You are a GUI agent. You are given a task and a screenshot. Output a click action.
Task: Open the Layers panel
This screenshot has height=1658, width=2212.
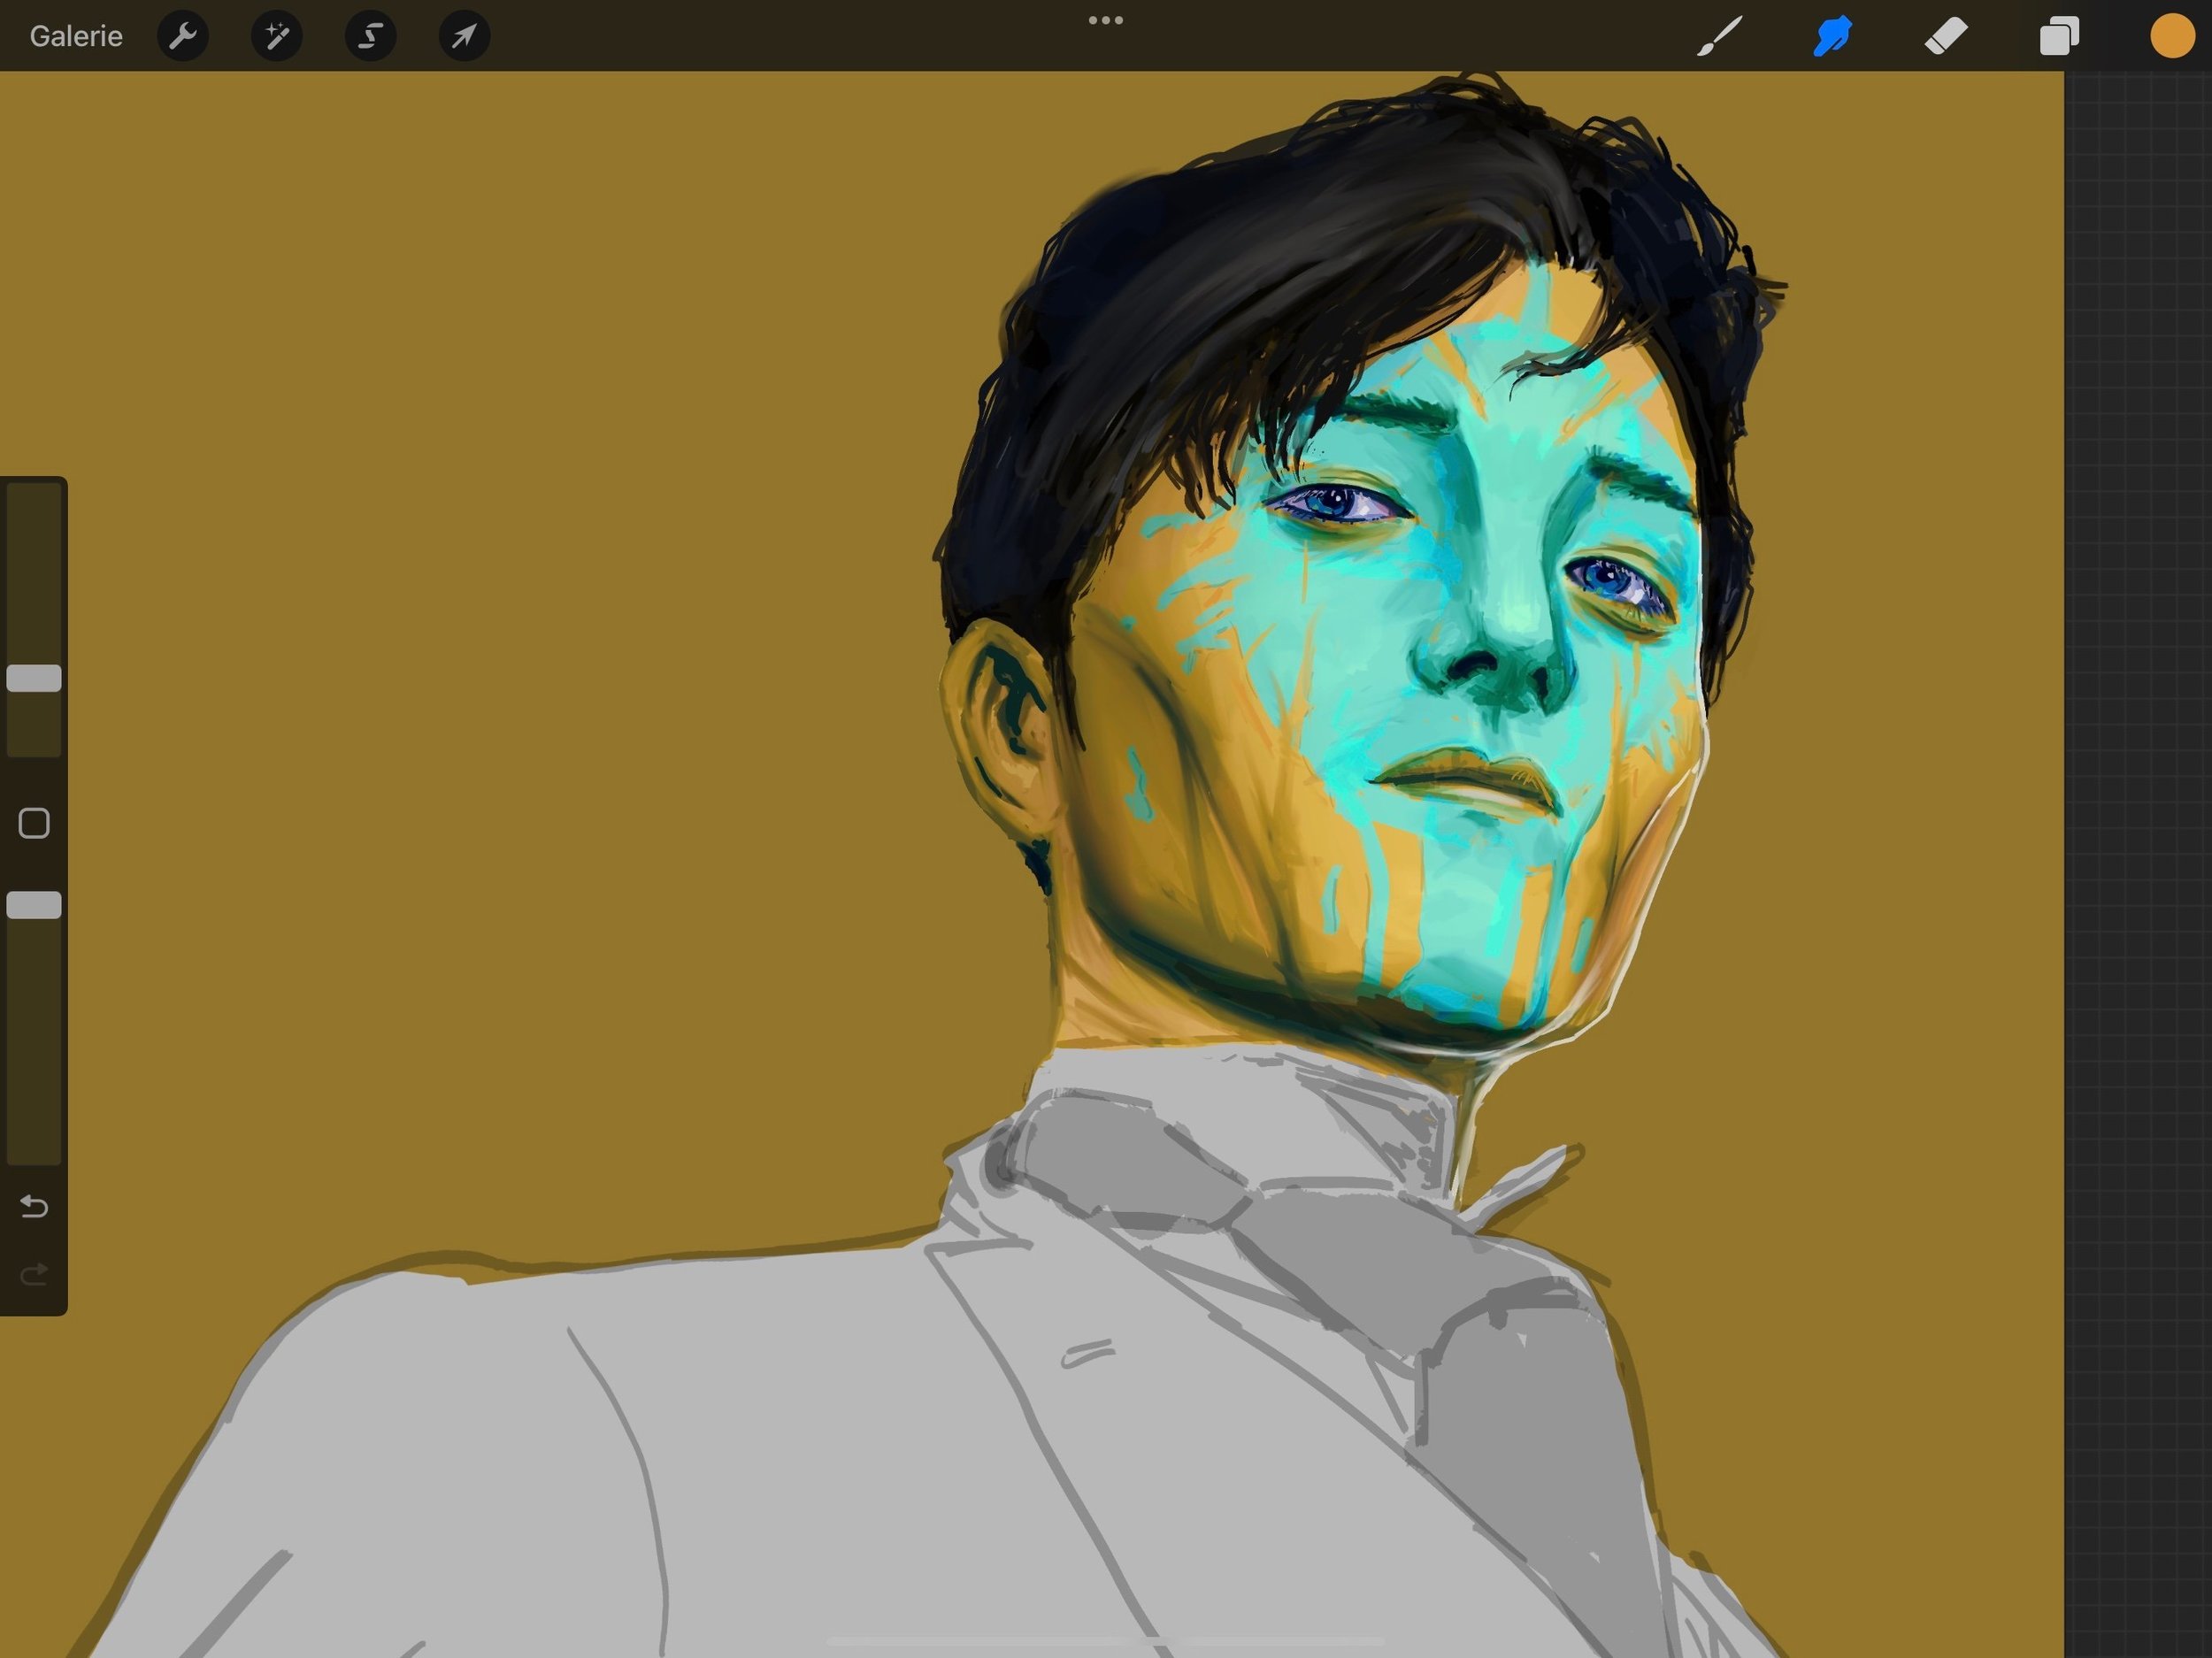[x=2059, y=36]
